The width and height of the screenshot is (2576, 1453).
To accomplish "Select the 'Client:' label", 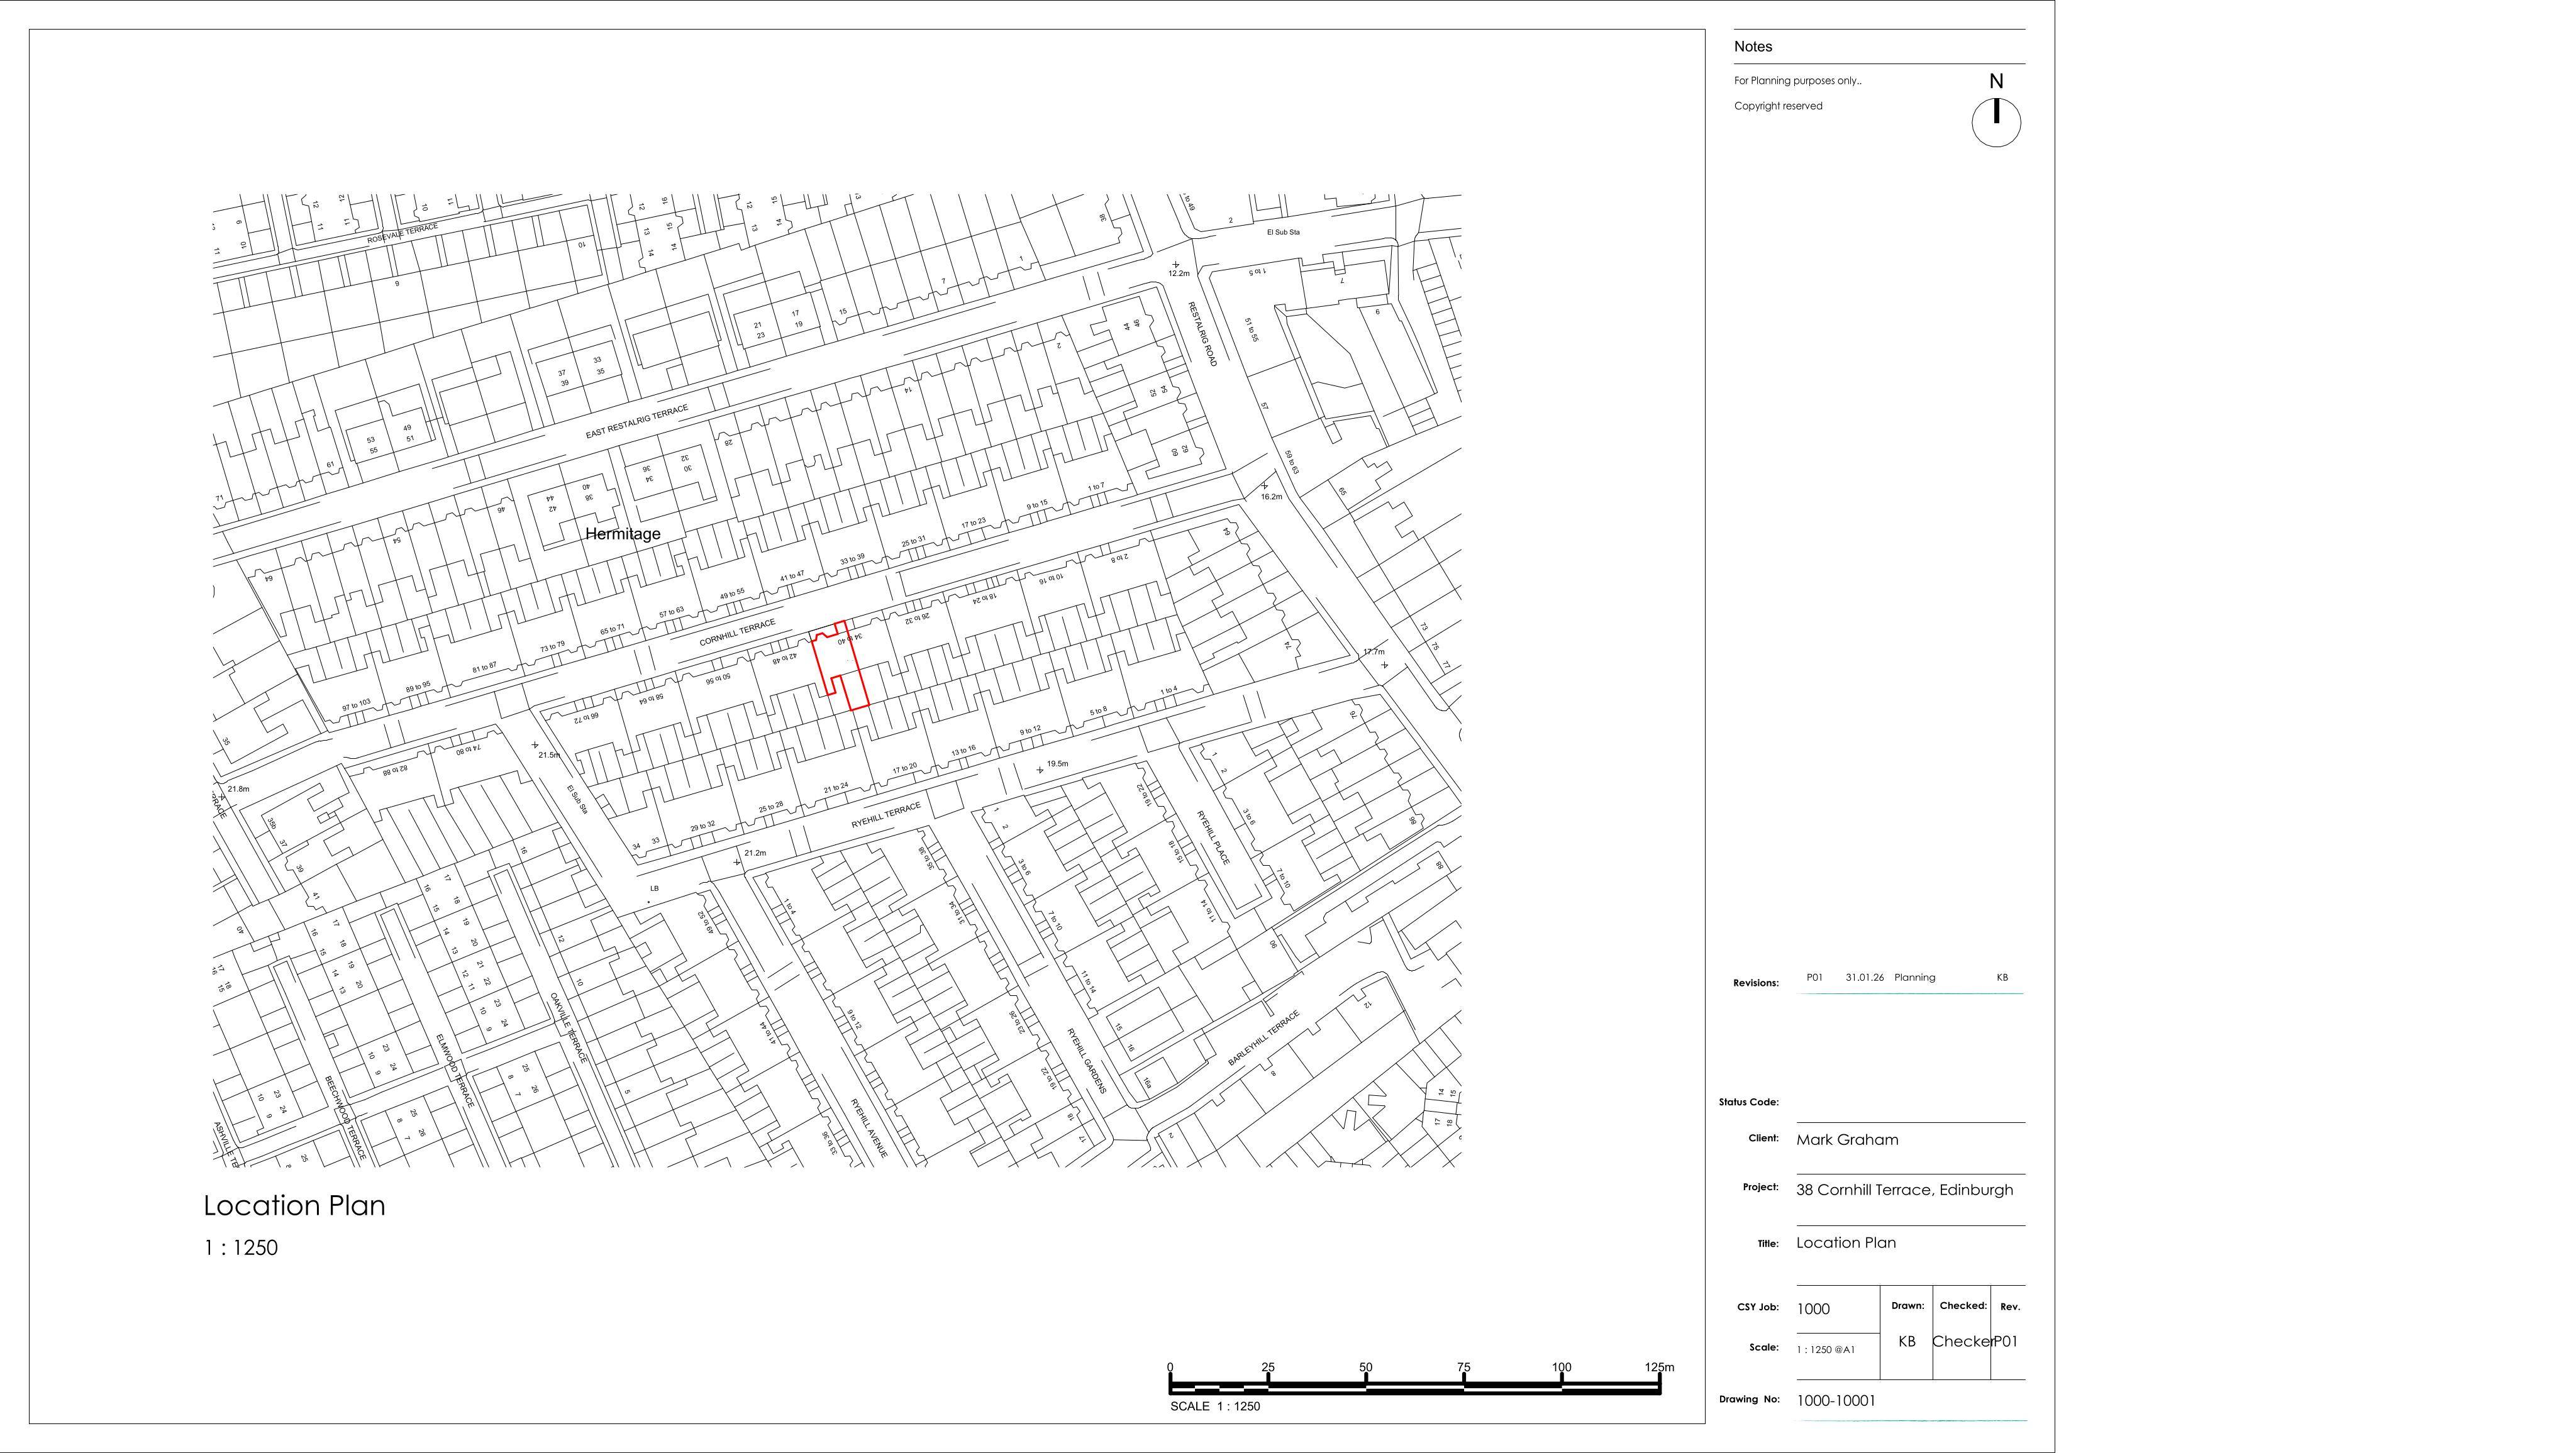I will coord(1764,1138).
